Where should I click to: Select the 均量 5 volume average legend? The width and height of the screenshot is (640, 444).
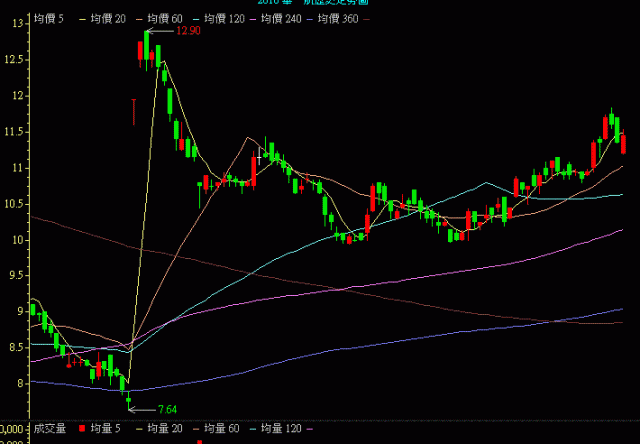click(x=105, y=428)
